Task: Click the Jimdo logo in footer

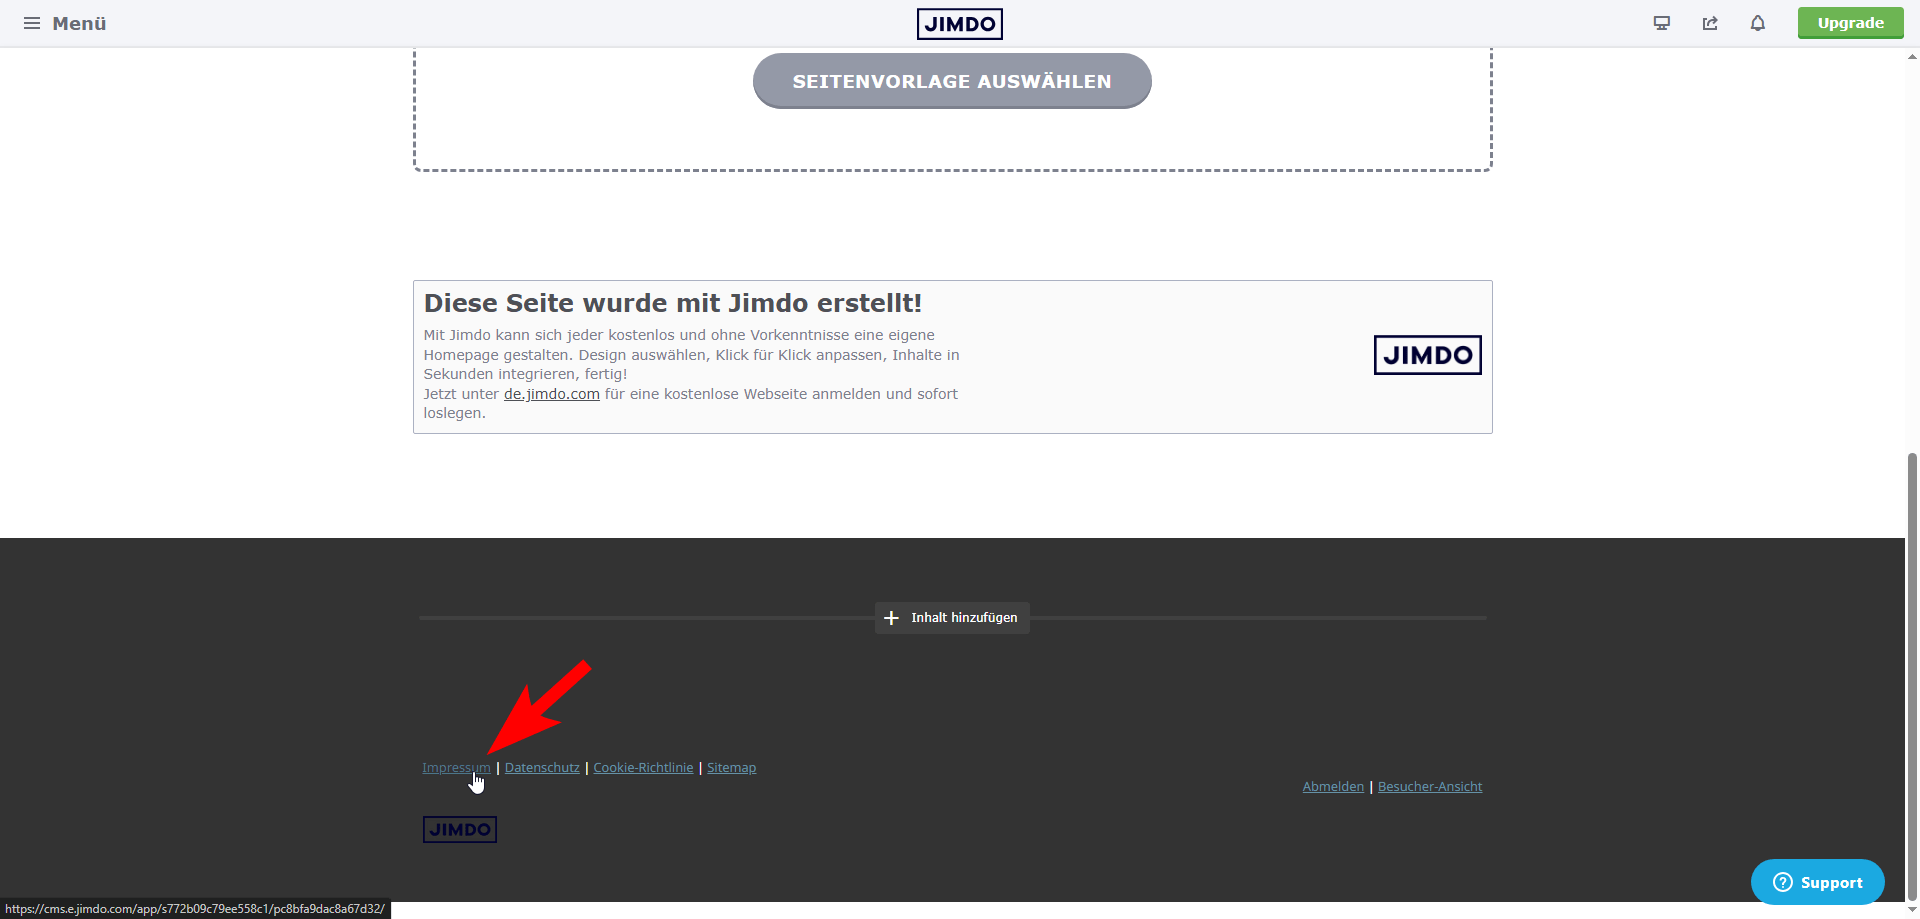Action: (460, 830)
